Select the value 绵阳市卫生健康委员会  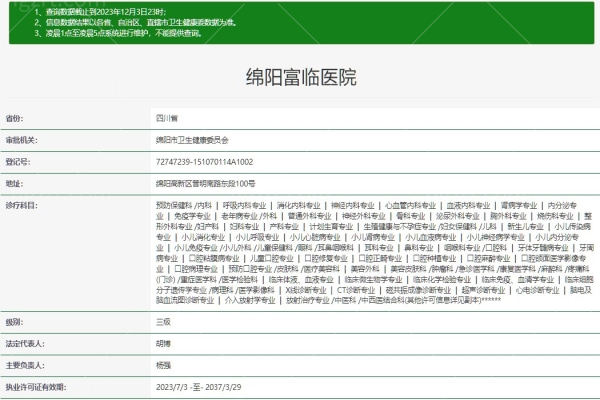(192, 140)
